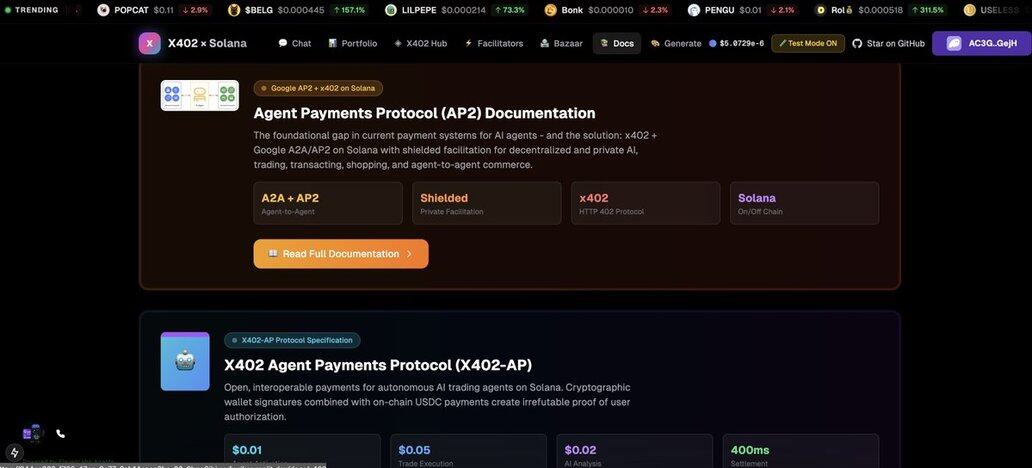The height and width of the screenshot is (468, 1032).
Task: Click the lightning bolt icon
Action: (14, 452)
